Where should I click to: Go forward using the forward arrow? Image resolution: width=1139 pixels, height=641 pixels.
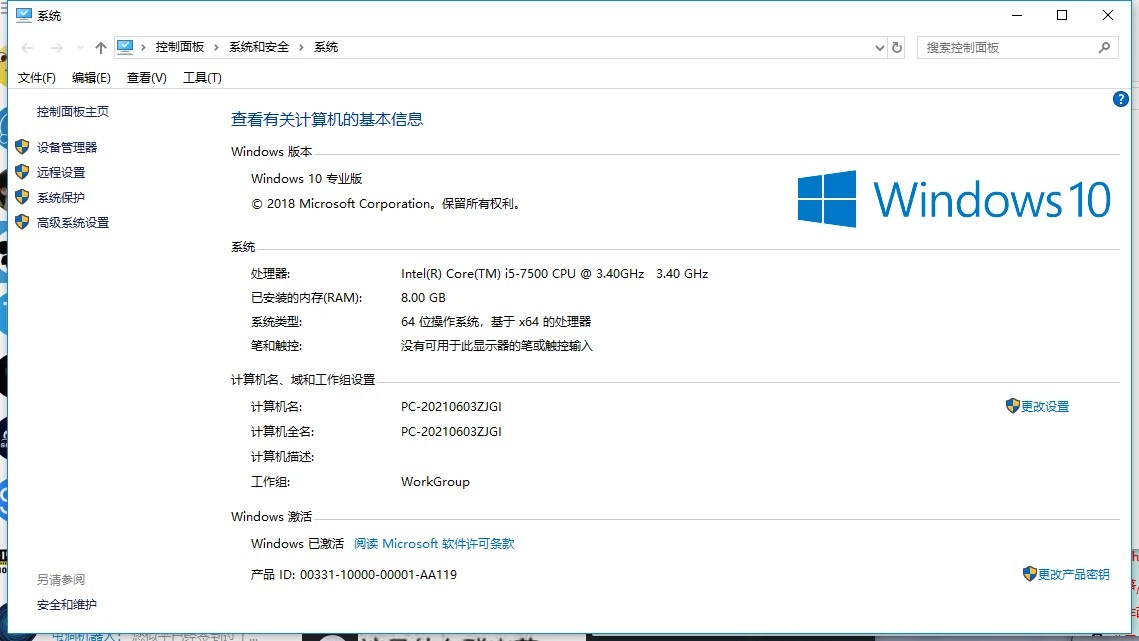(56, 48)
